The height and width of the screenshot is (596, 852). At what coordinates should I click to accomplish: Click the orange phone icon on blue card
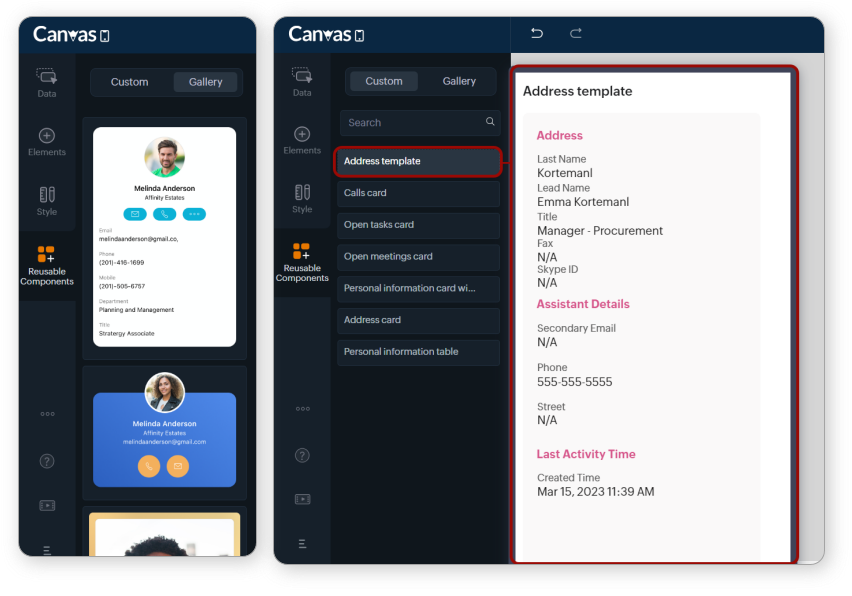(x=149, y=466)
